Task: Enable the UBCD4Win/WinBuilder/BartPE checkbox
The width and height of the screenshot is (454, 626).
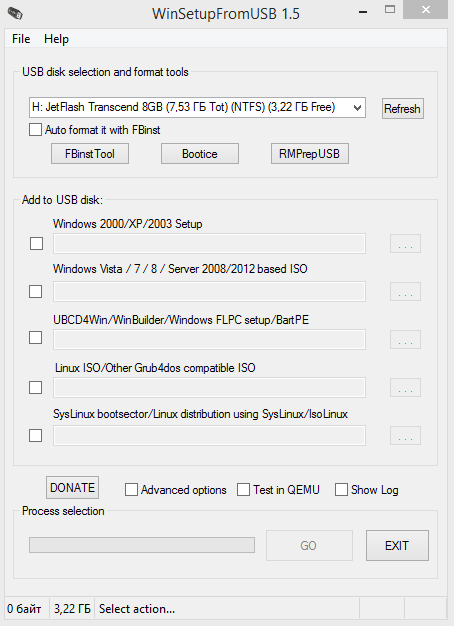Action: point(36,338)
